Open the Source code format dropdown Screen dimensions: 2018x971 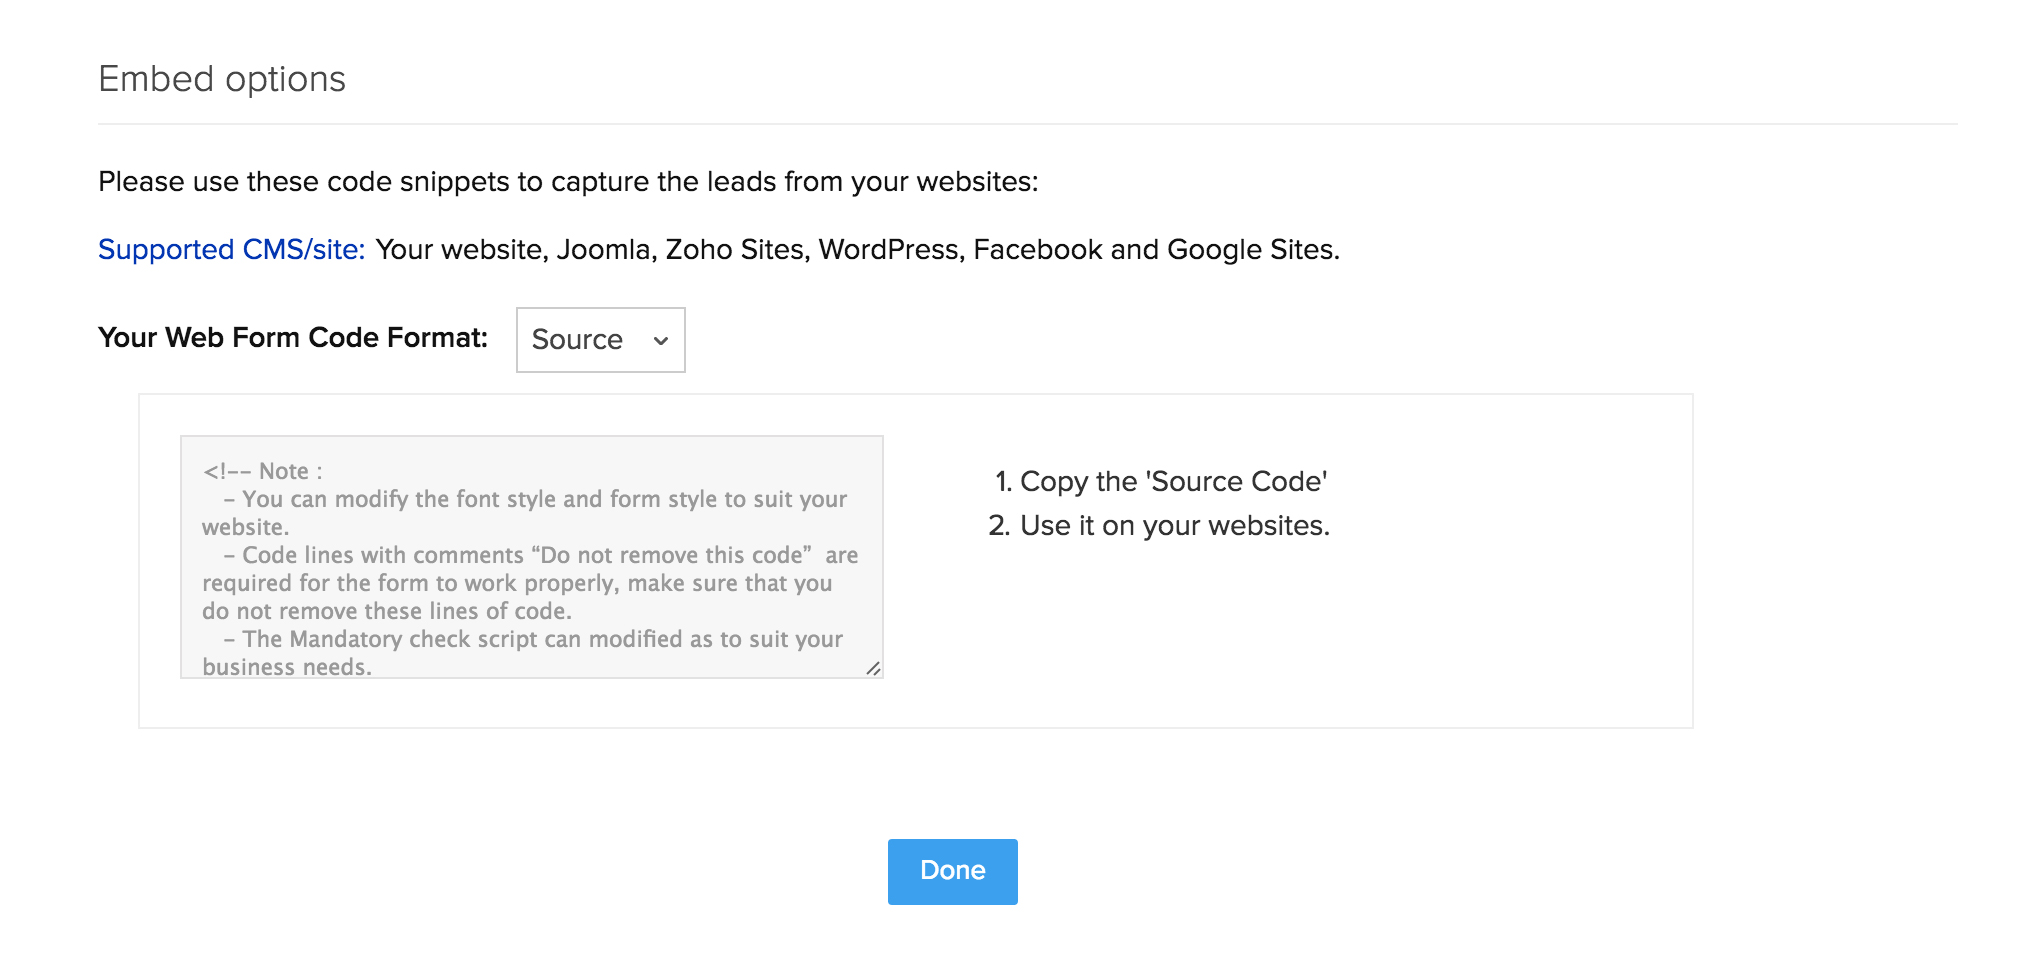pos(600,340)
